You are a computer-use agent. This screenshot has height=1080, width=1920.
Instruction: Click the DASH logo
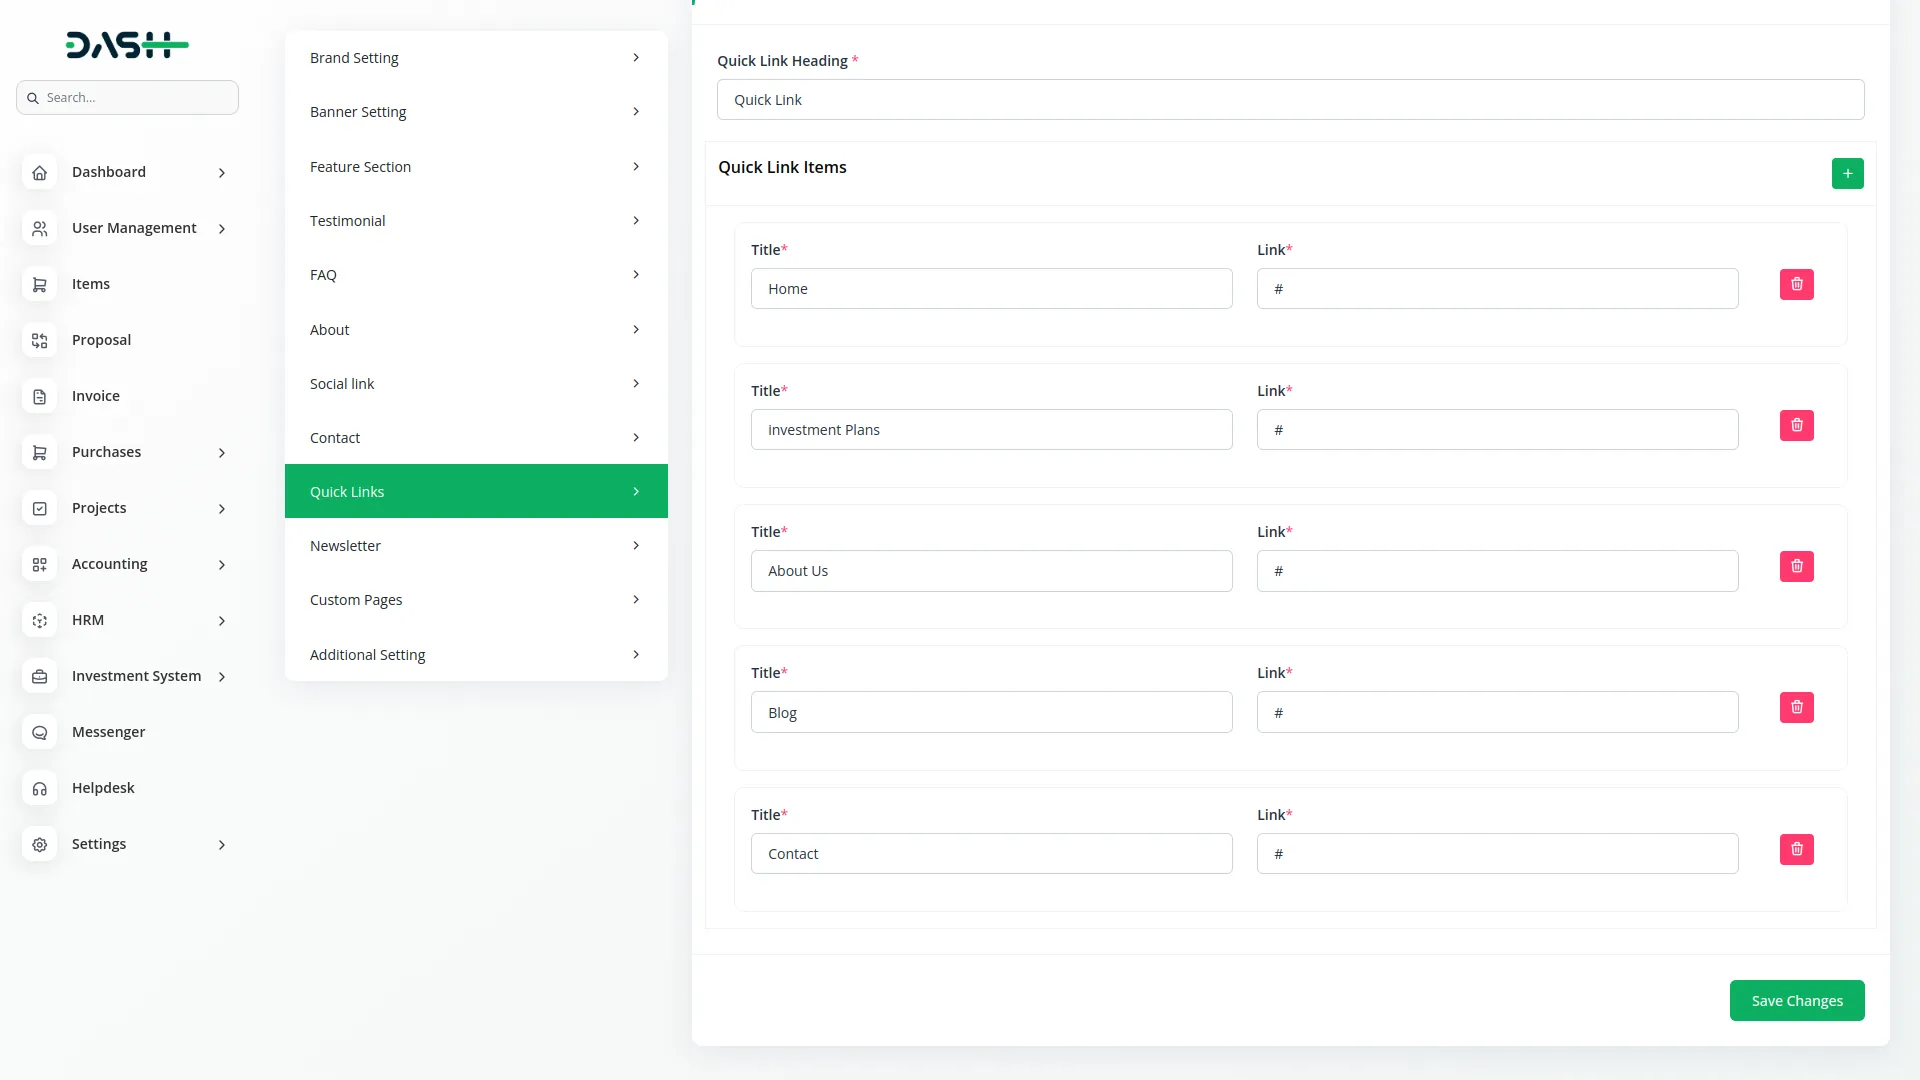(127, 45)
